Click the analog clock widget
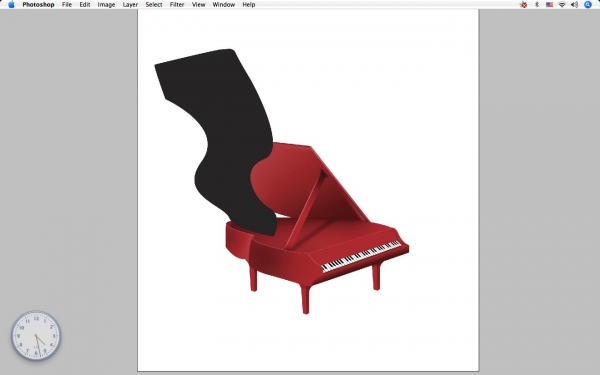Viewport: 600px width, 375px height. click(x=36, y=336)
